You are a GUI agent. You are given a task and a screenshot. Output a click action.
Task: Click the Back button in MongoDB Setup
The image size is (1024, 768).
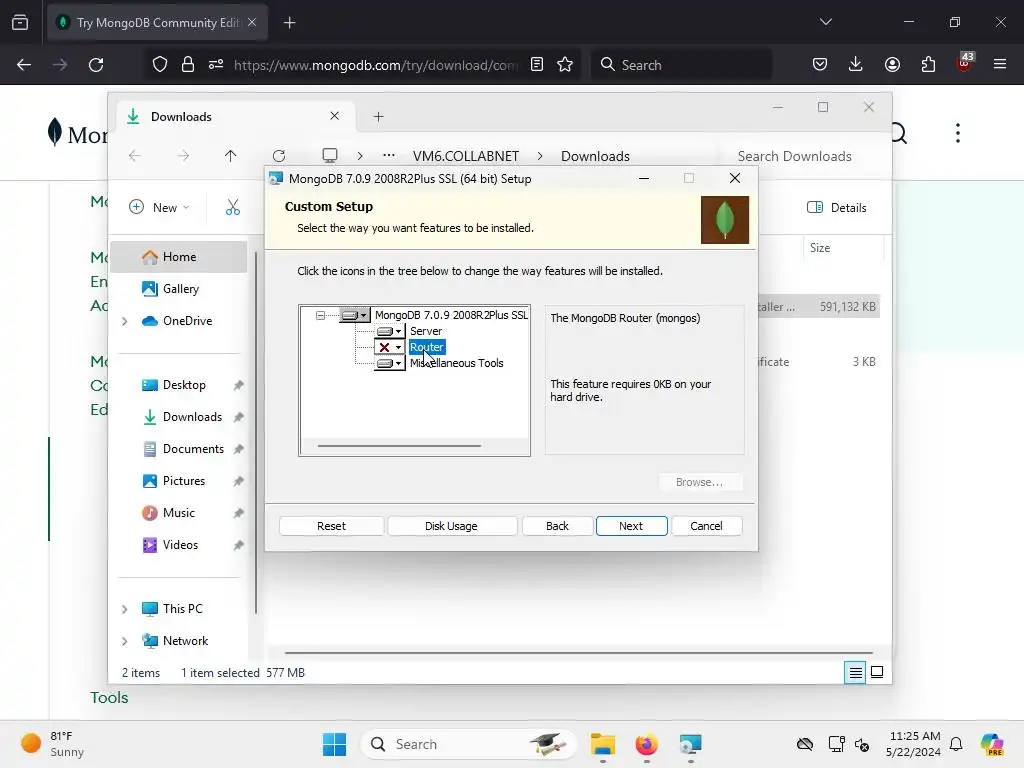pyautogui.click(x=557, y=526)
